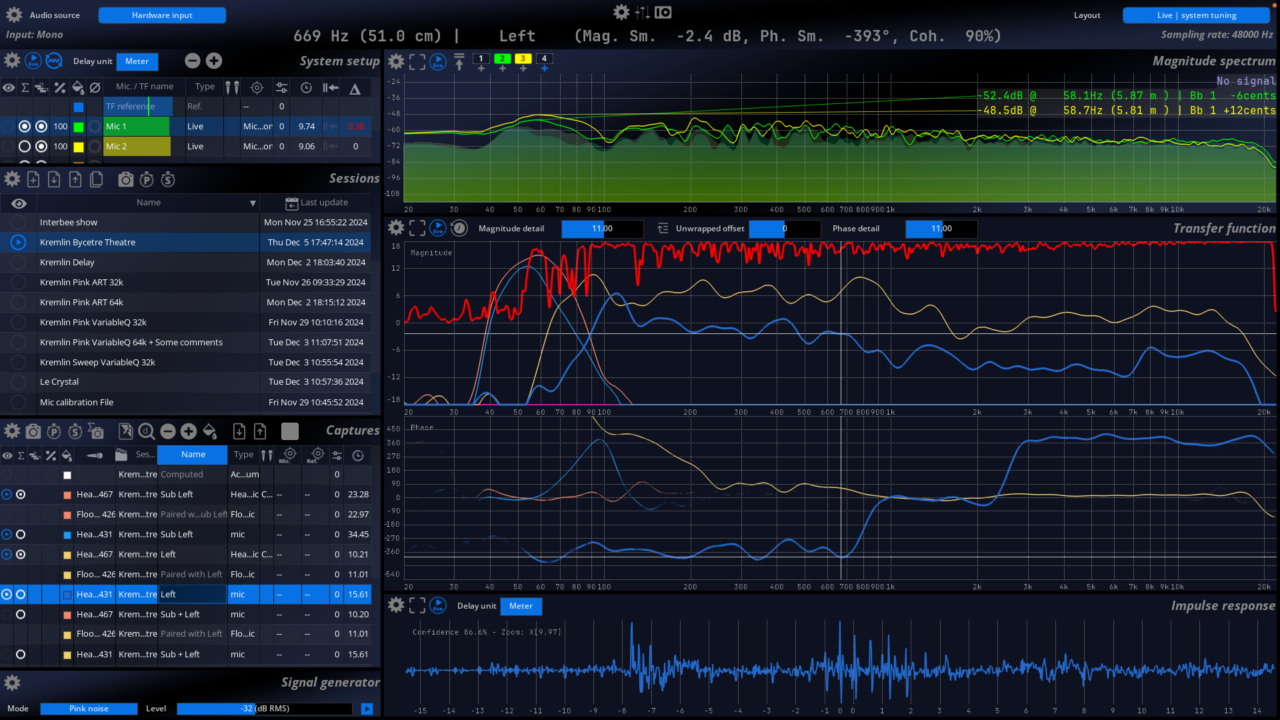
Task: Toggle visibility of the Mic 1 measurement
Action: [x=9, y=126]
